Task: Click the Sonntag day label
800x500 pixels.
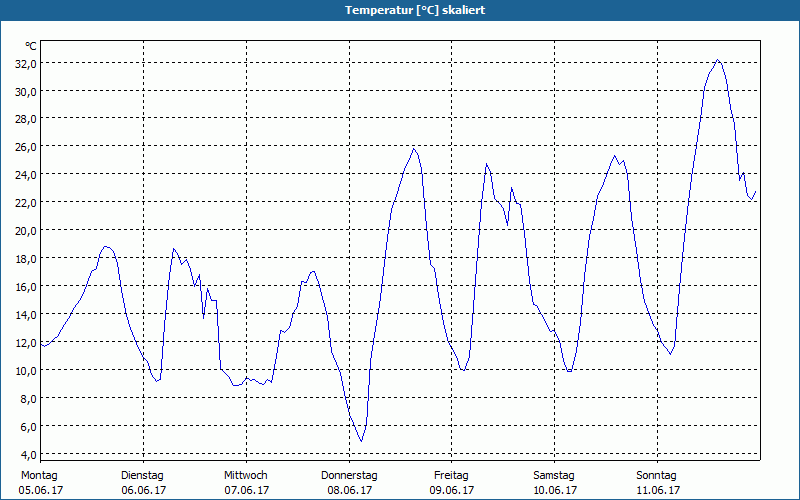Action: point(656,476)
